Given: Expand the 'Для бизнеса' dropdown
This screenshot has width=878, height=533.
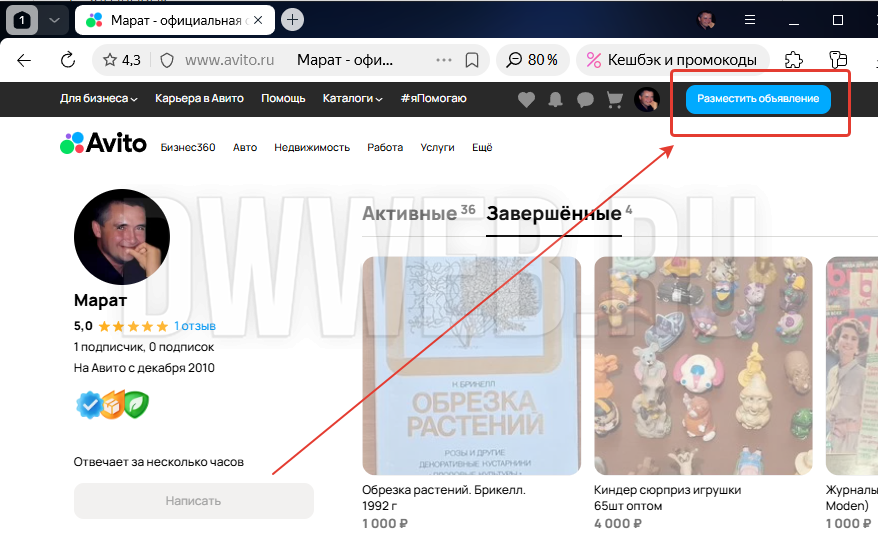Looking at the screenshot, I should (x=98, y=99).
